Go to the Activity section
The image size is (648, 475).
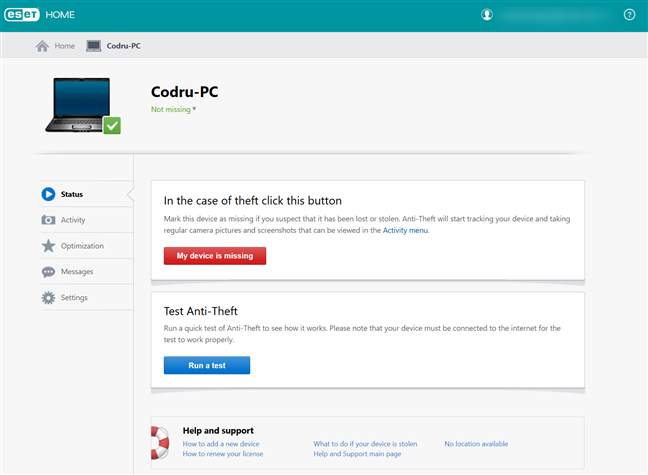pos(73,220)
